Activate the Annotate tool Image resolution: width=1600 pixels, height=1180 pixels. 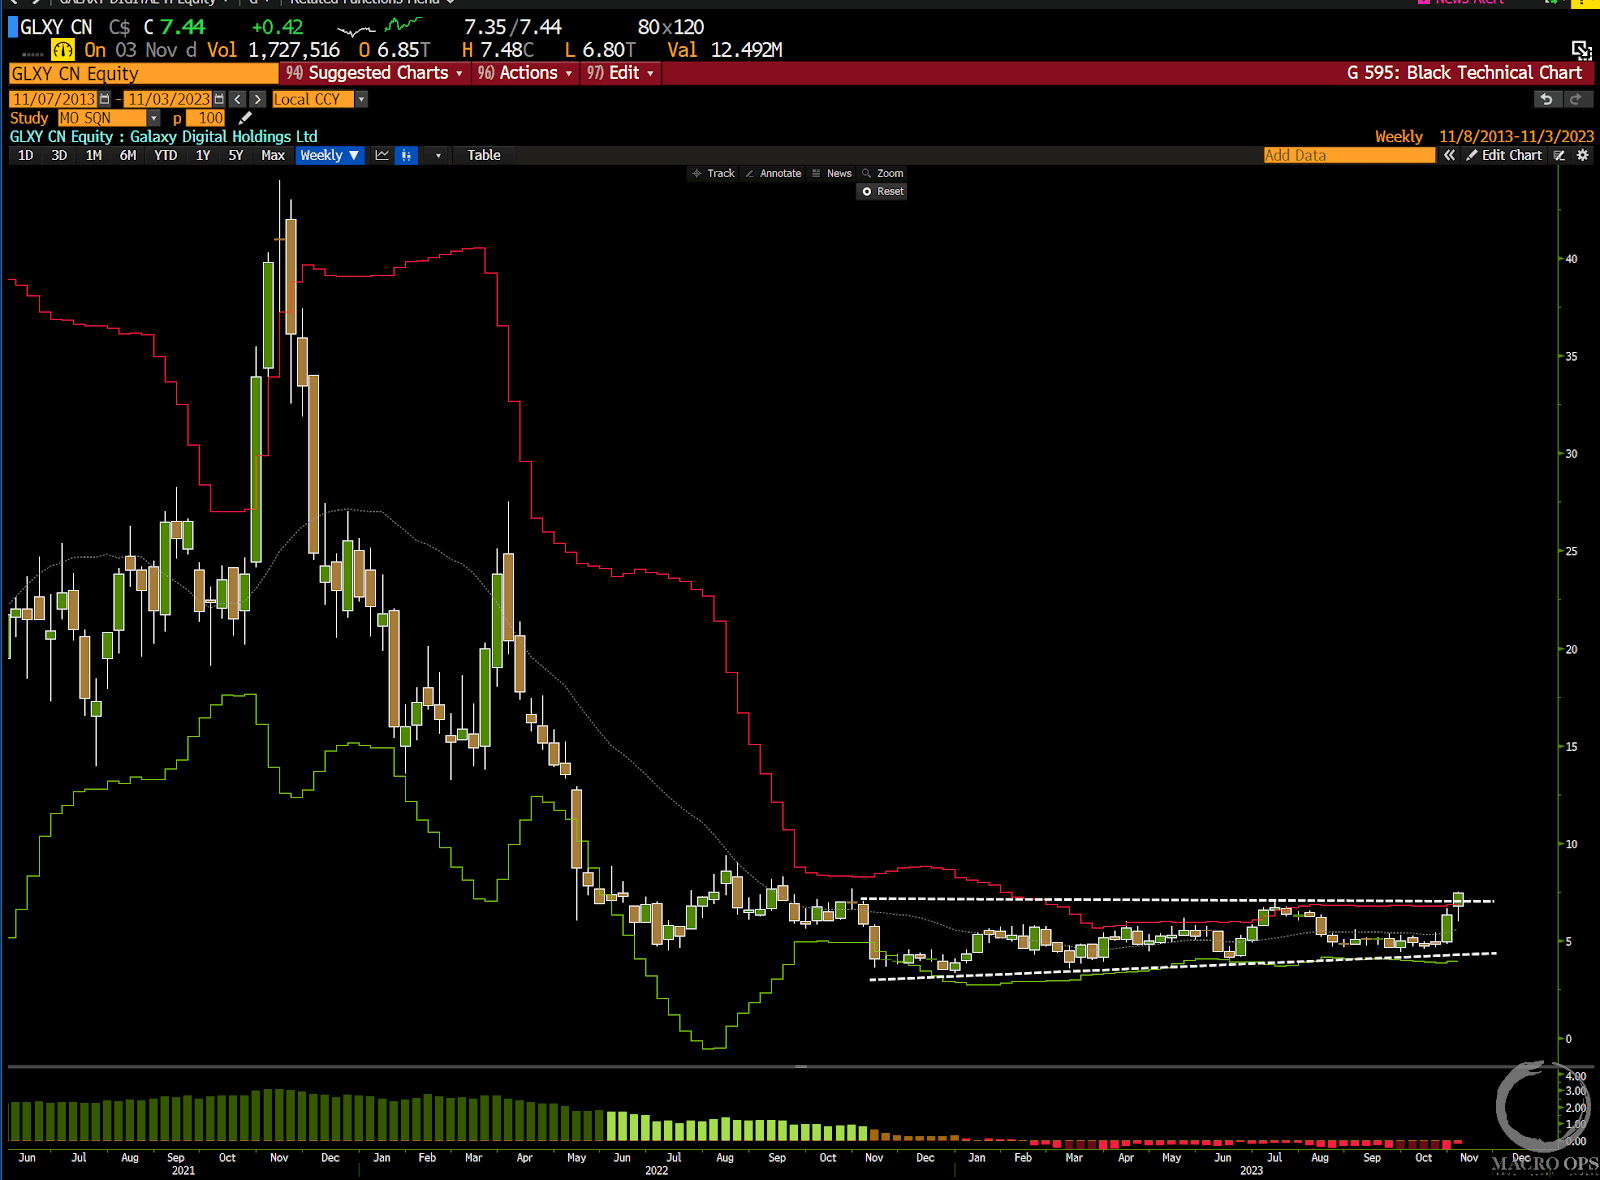coord(773,173)
